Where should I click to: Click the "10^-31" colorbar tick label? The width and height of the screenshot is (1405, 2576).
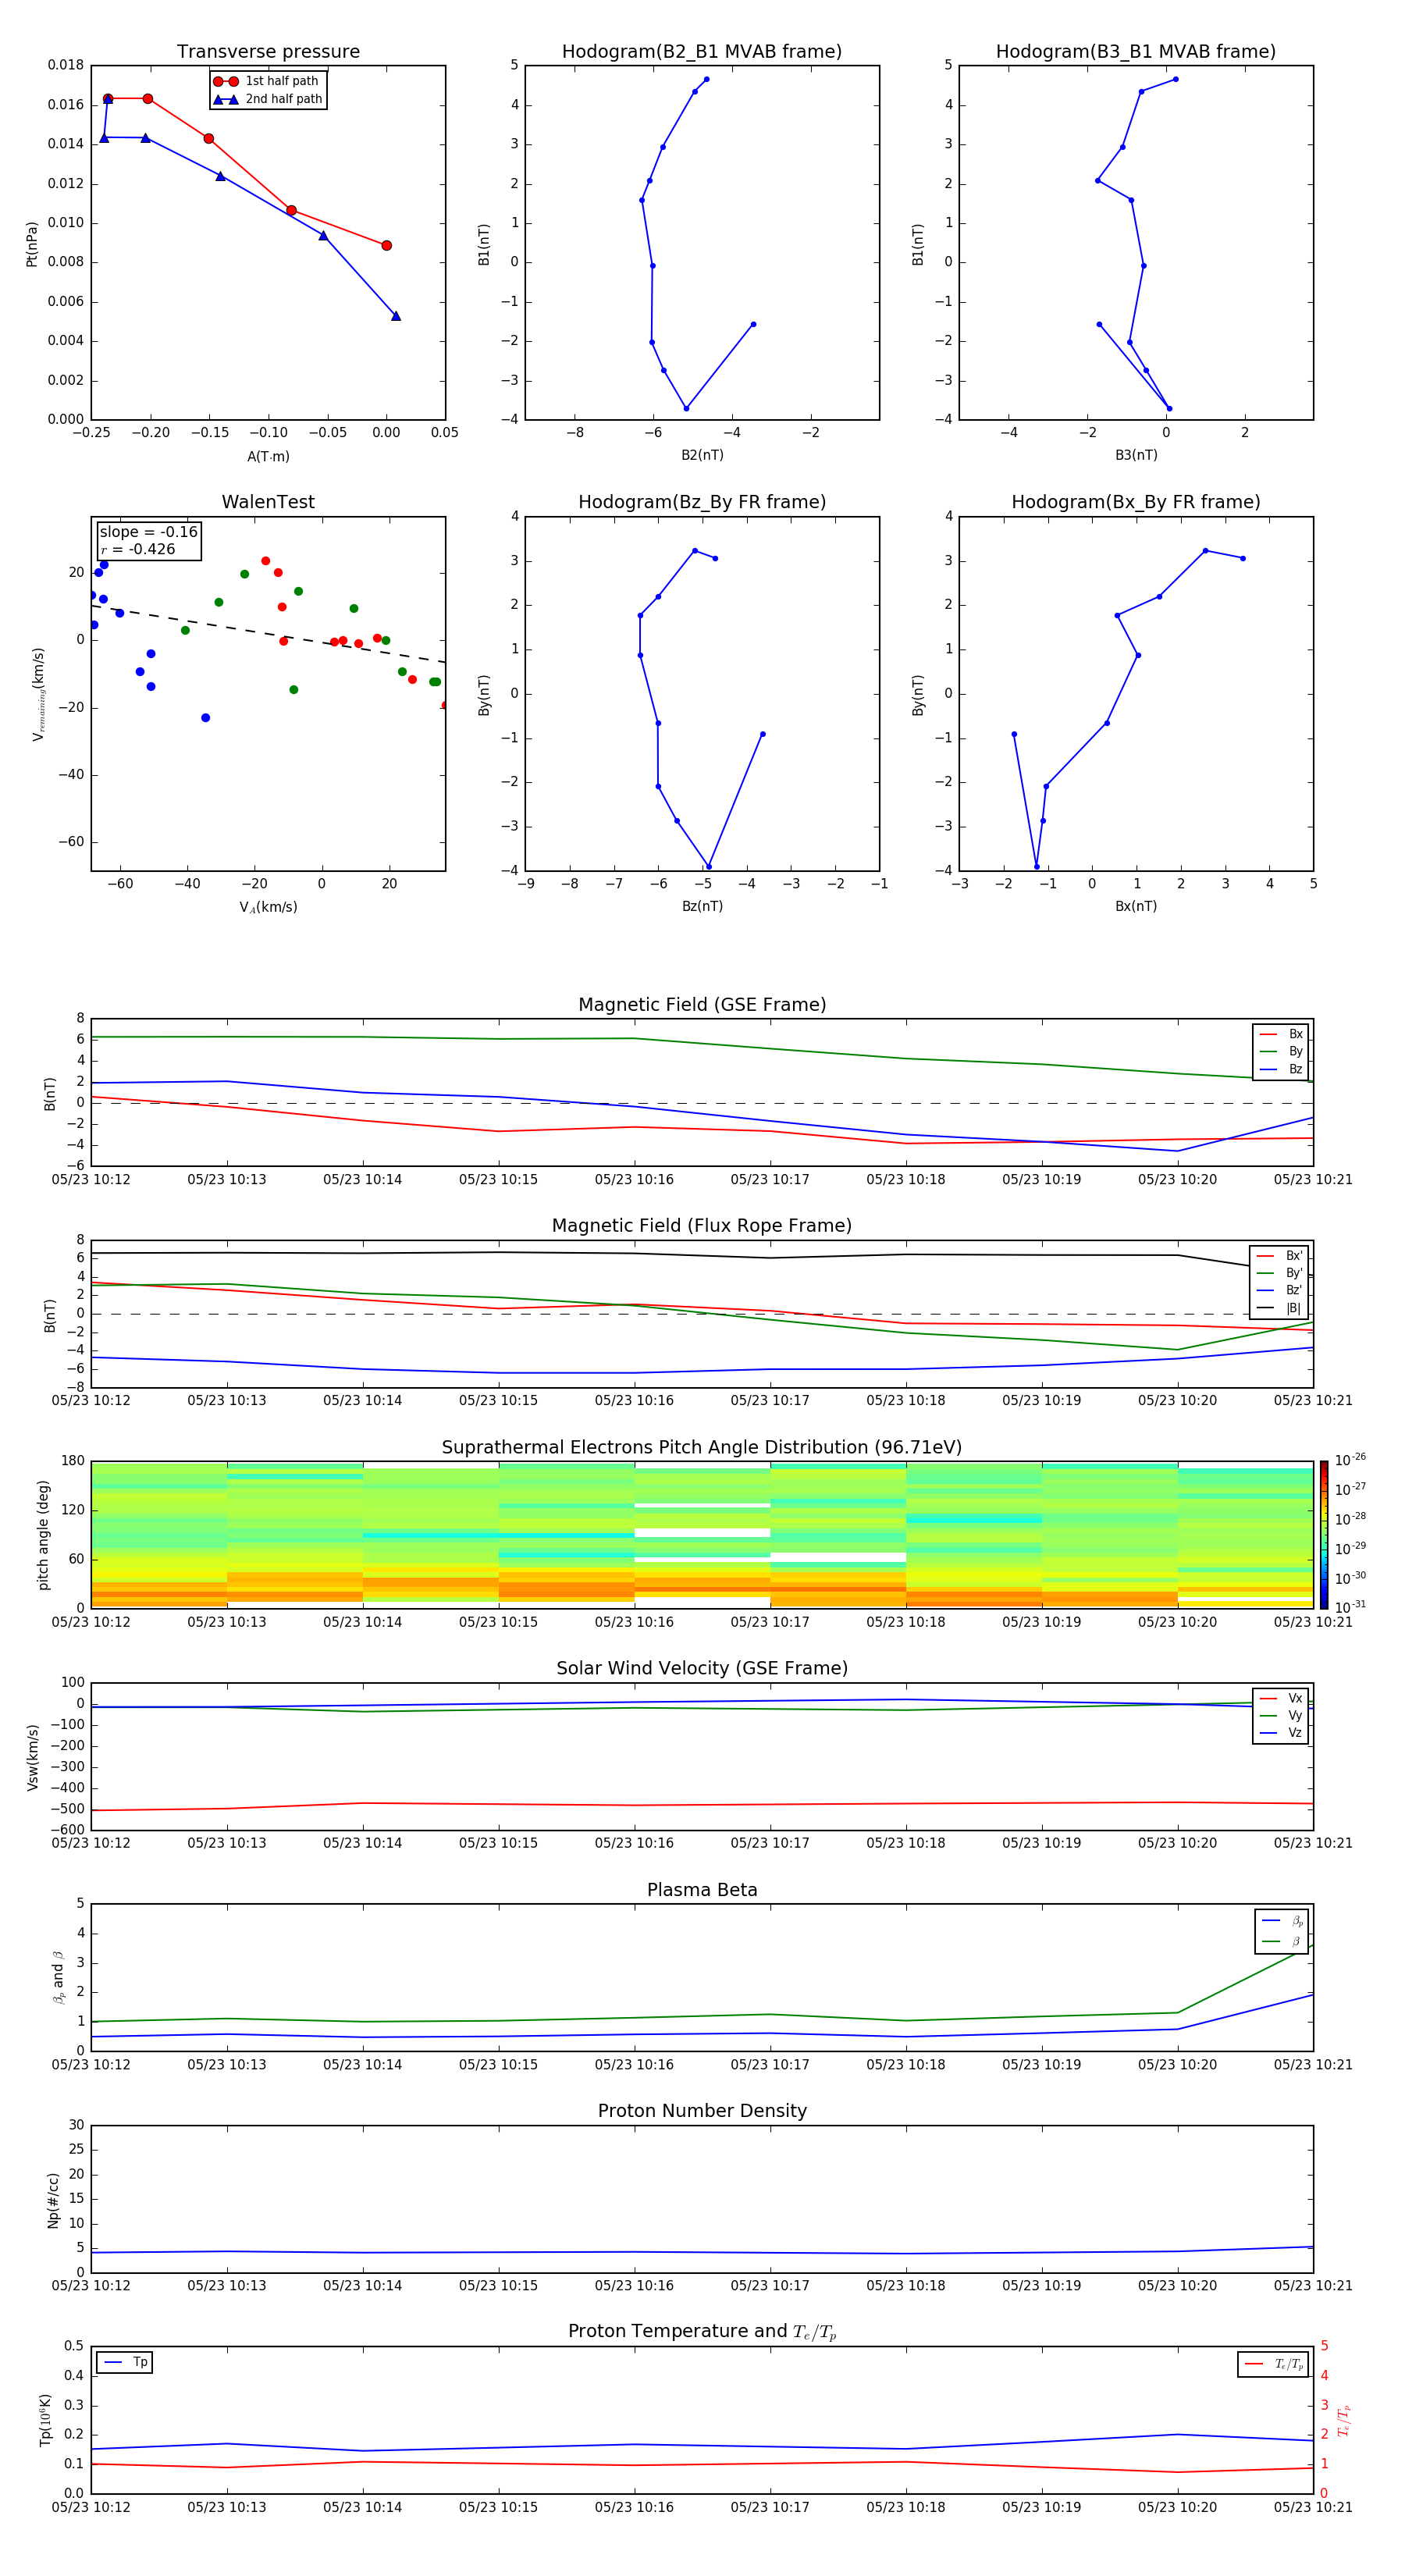[x=1350, y=1607]
